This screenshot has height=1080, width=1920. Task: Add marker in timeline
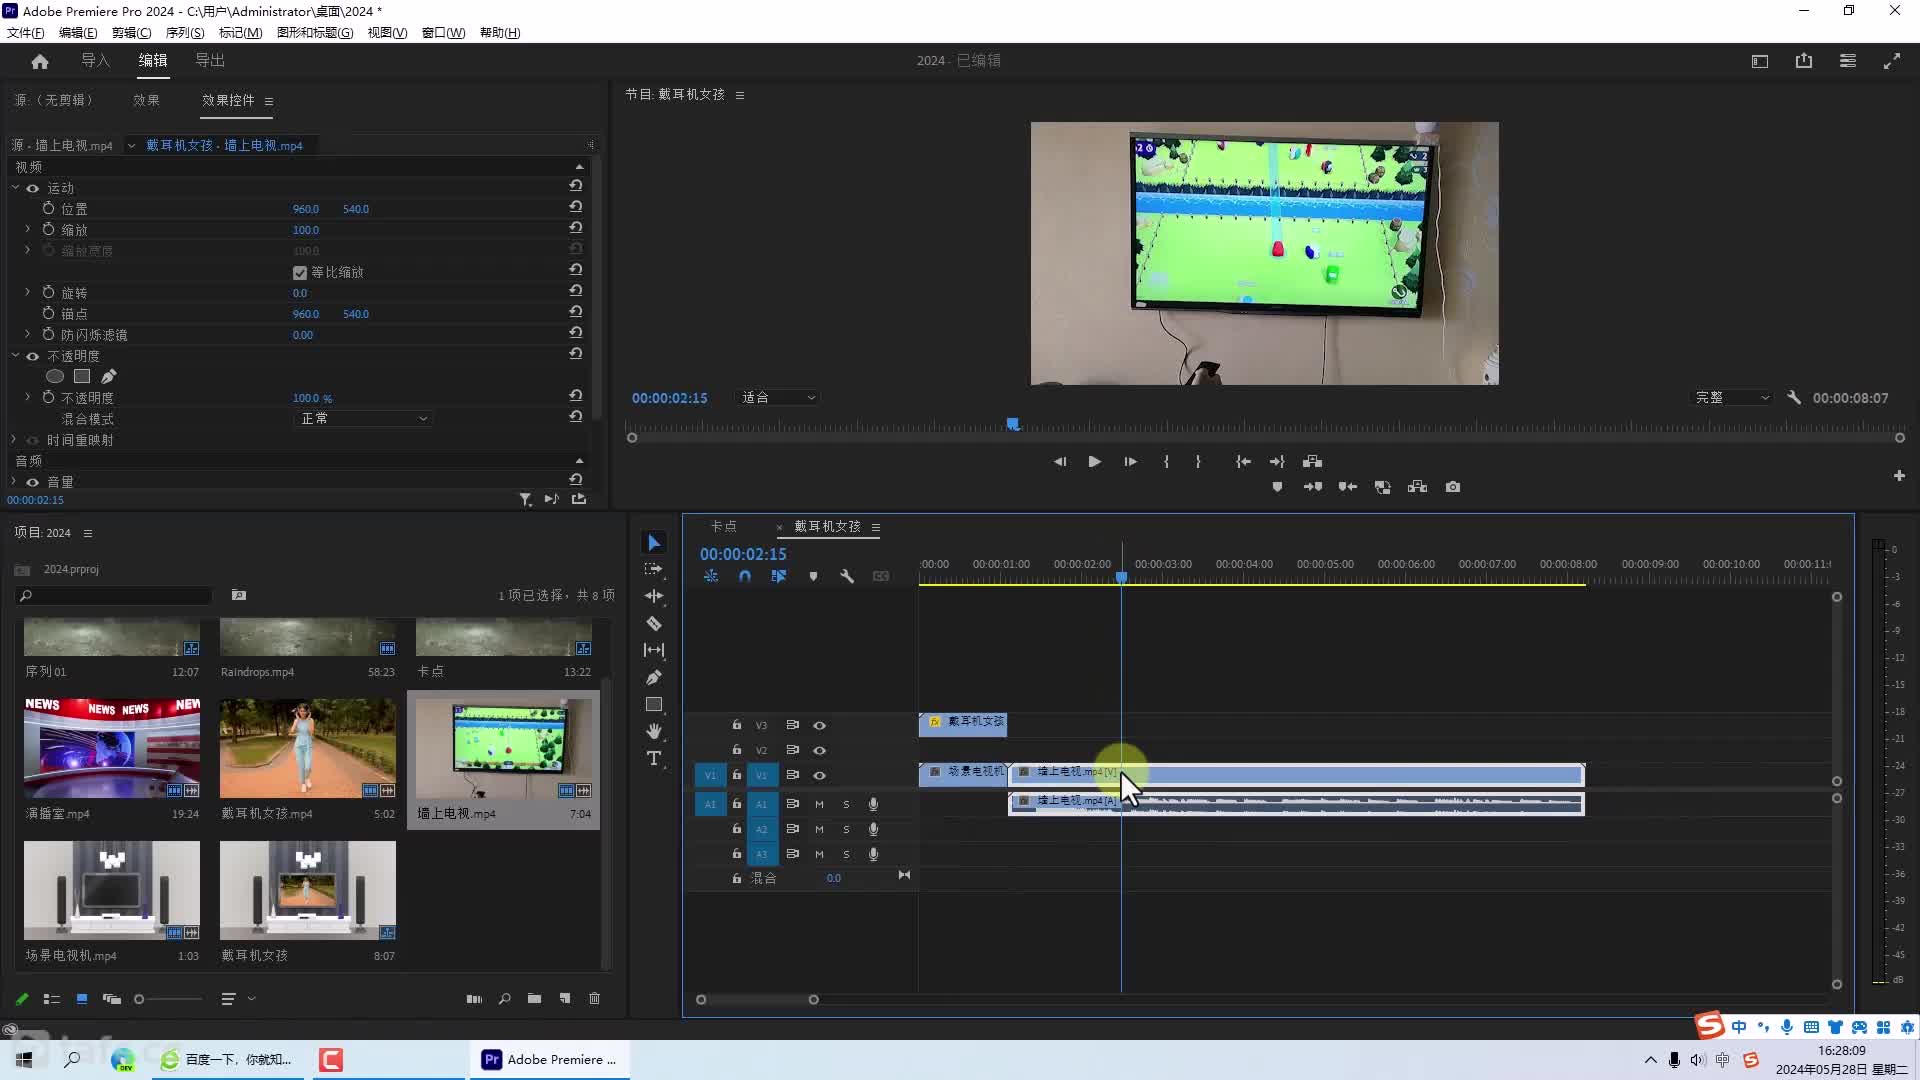813,576
